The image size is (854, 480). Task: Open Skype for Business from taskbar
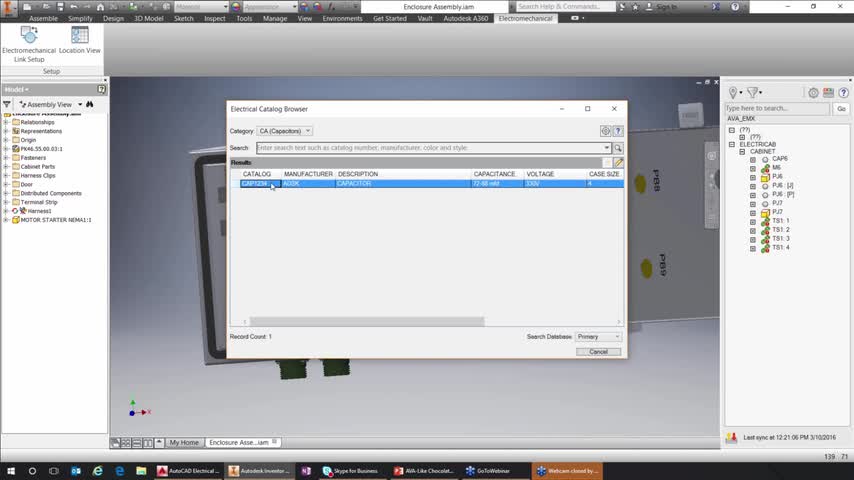(351, 471)
